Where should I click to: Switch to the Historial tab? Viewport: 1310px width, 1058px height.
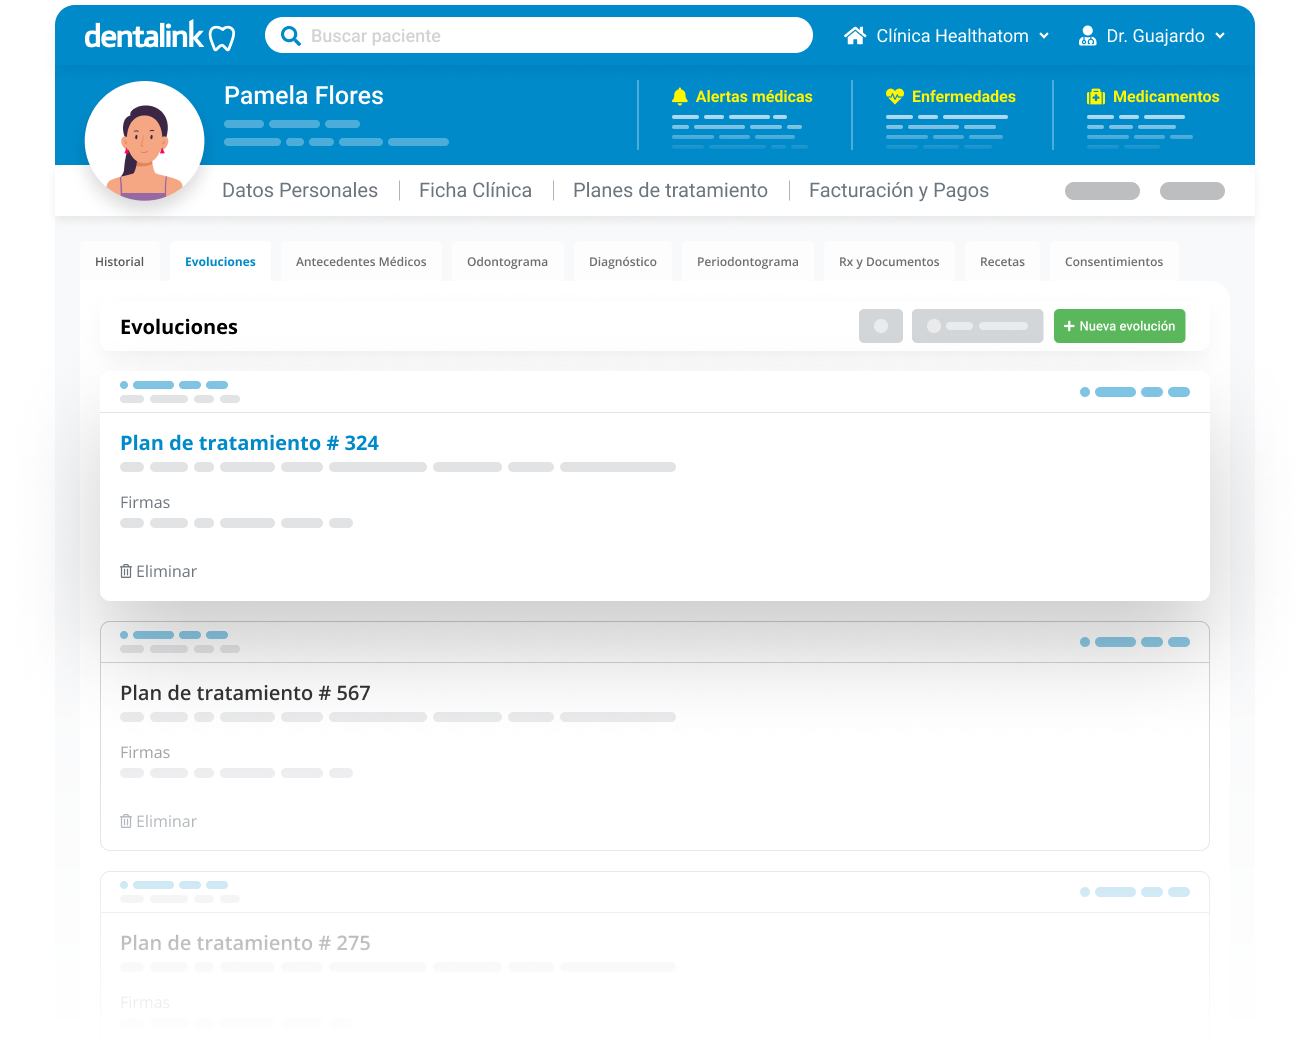tap(119, 262)
